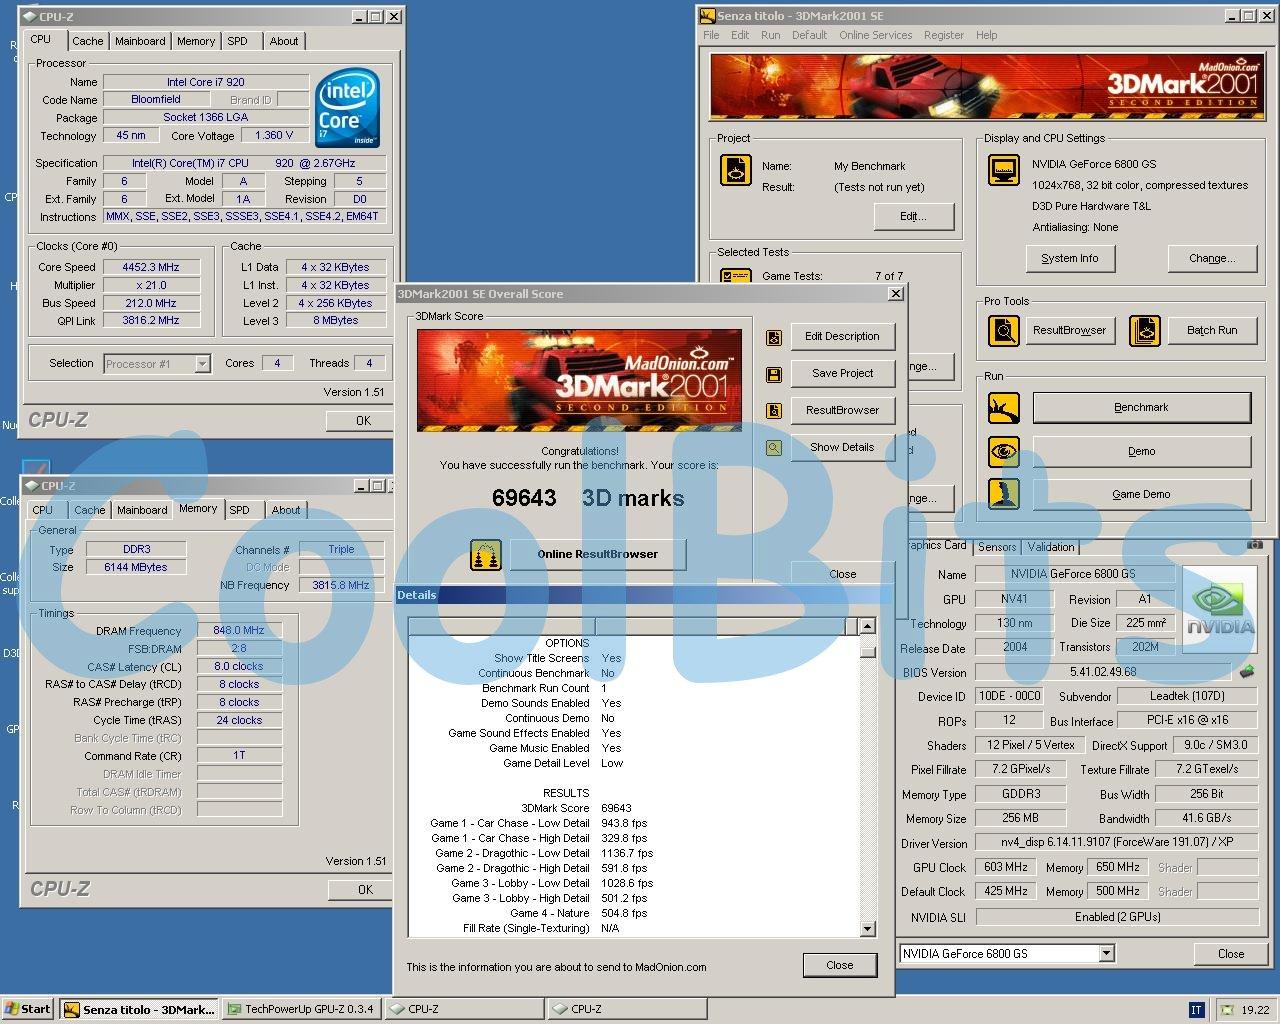Click the Batch Run button
This screenshot has width=1280, height=1024.
1212,330
